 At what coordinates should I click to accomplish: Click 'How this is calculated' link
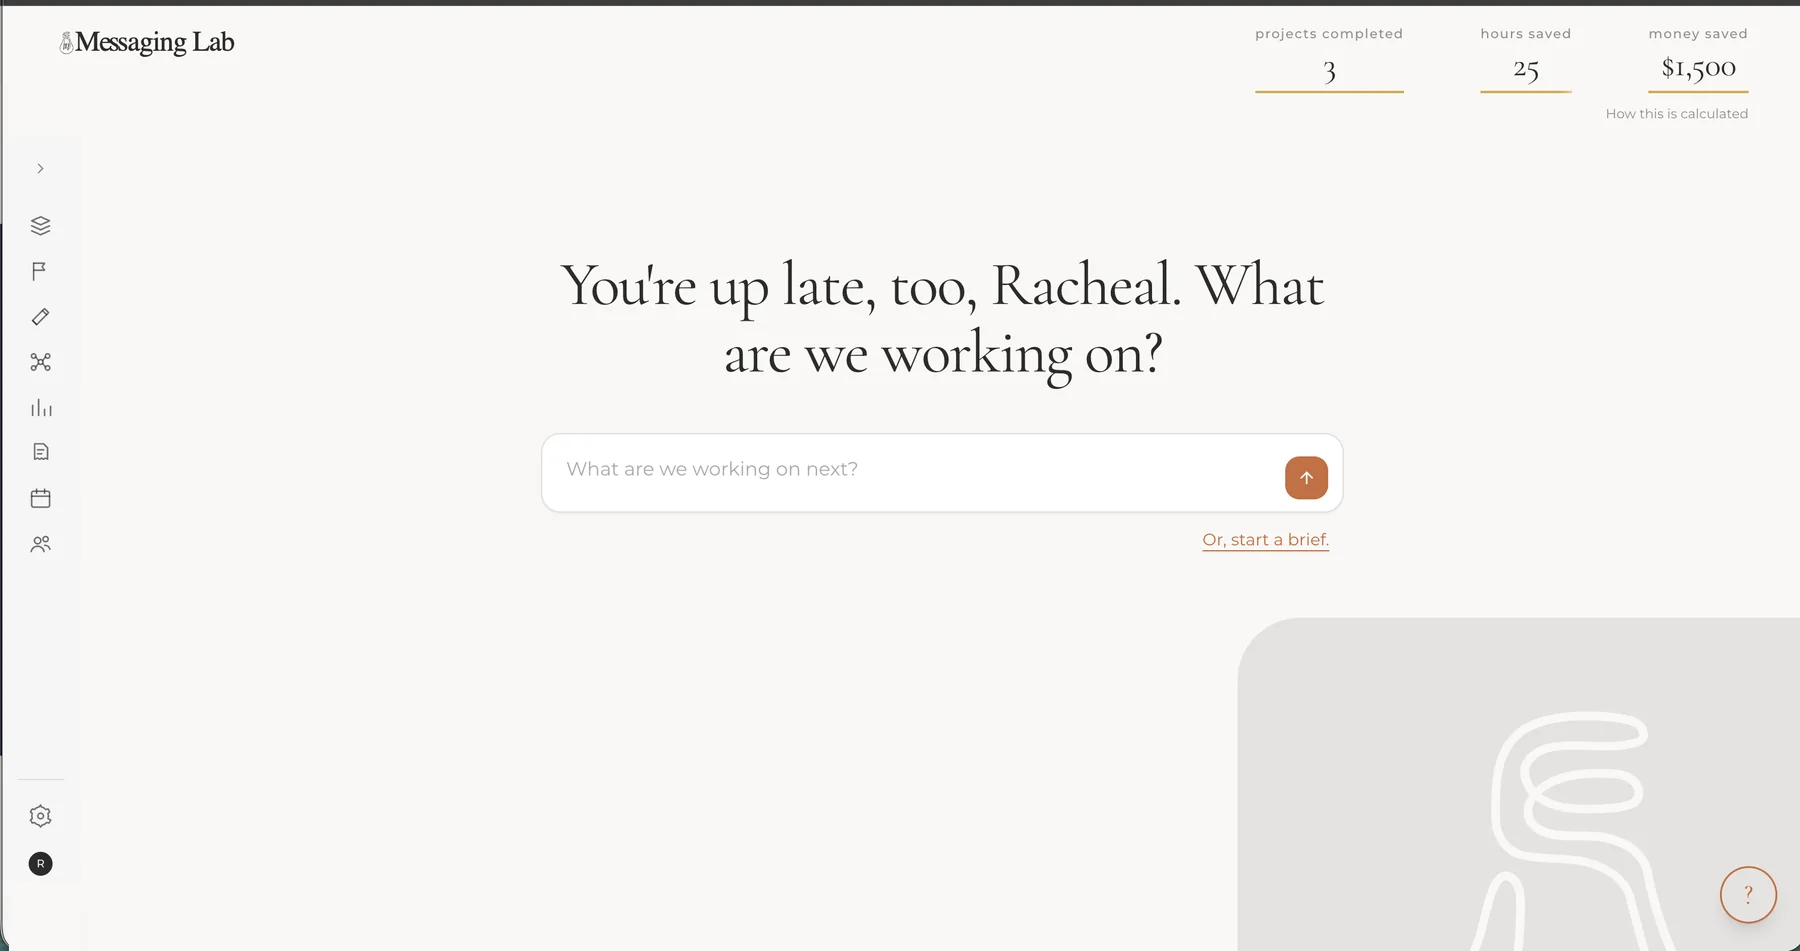1677,114
